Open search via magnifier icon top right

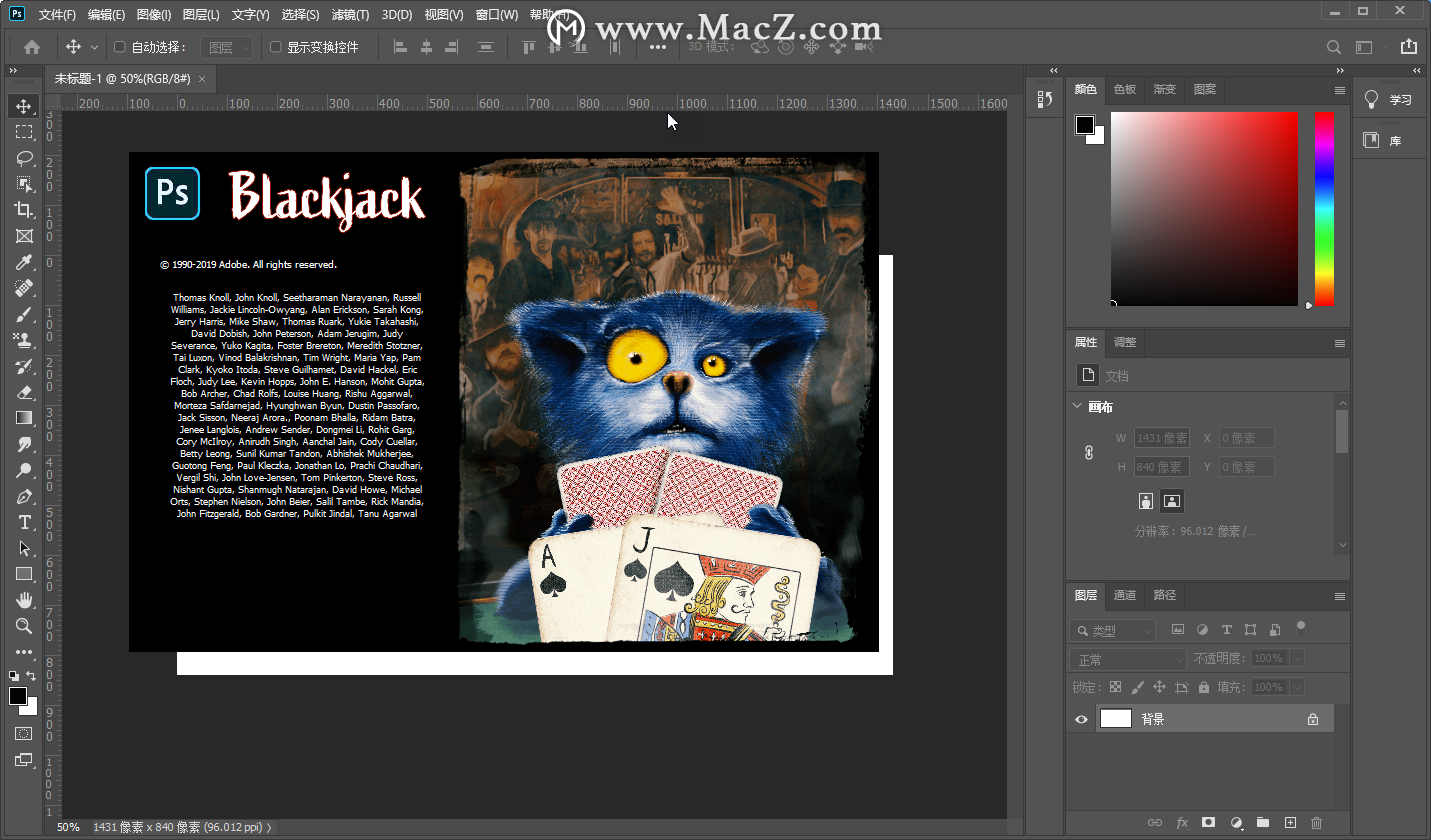(1333, 47)
